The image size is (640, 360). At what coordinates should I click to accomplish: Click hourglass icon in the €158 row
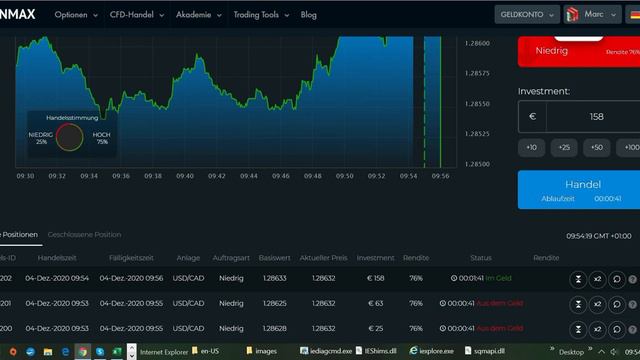point(578,280)
